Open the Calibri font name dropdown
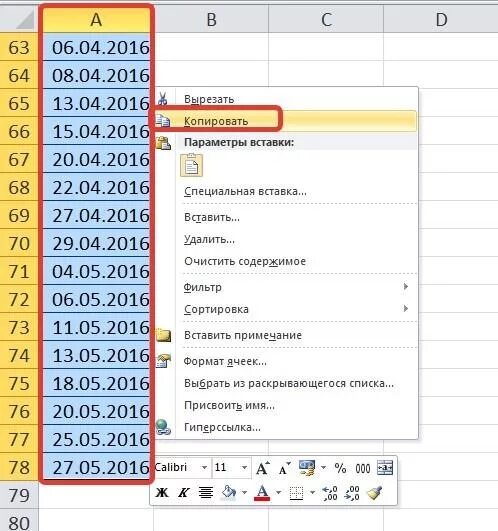 click(x=204, y=468)
